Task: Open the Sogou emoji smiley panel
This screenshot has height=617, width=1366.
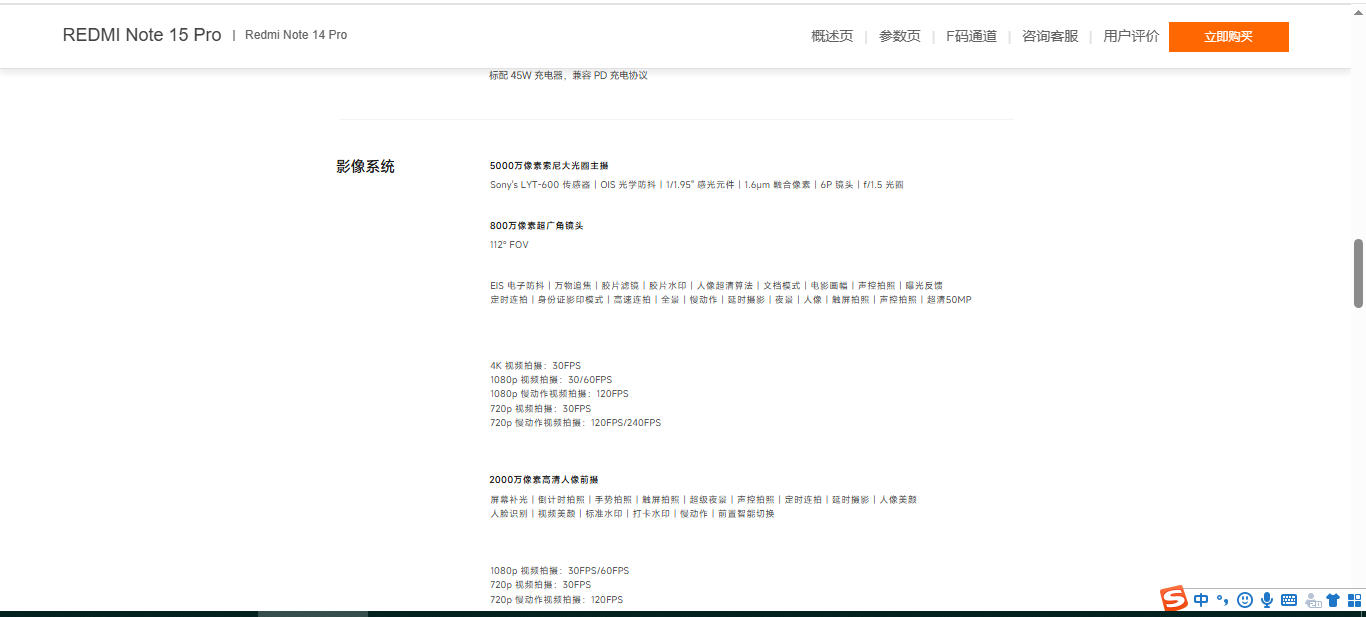Action: (x=1245, y=600)
